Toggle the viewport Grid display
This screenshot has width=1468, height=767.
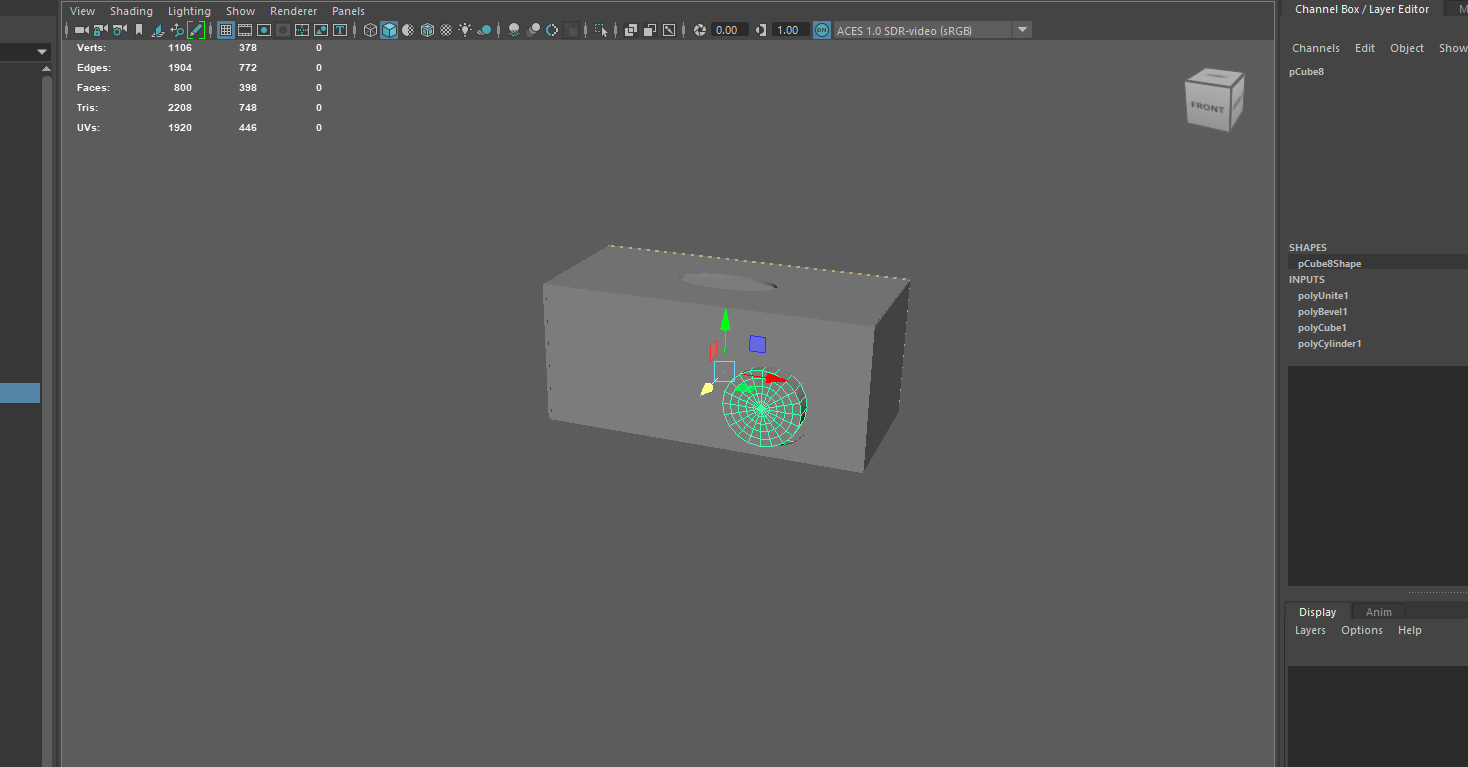(226, 30)
